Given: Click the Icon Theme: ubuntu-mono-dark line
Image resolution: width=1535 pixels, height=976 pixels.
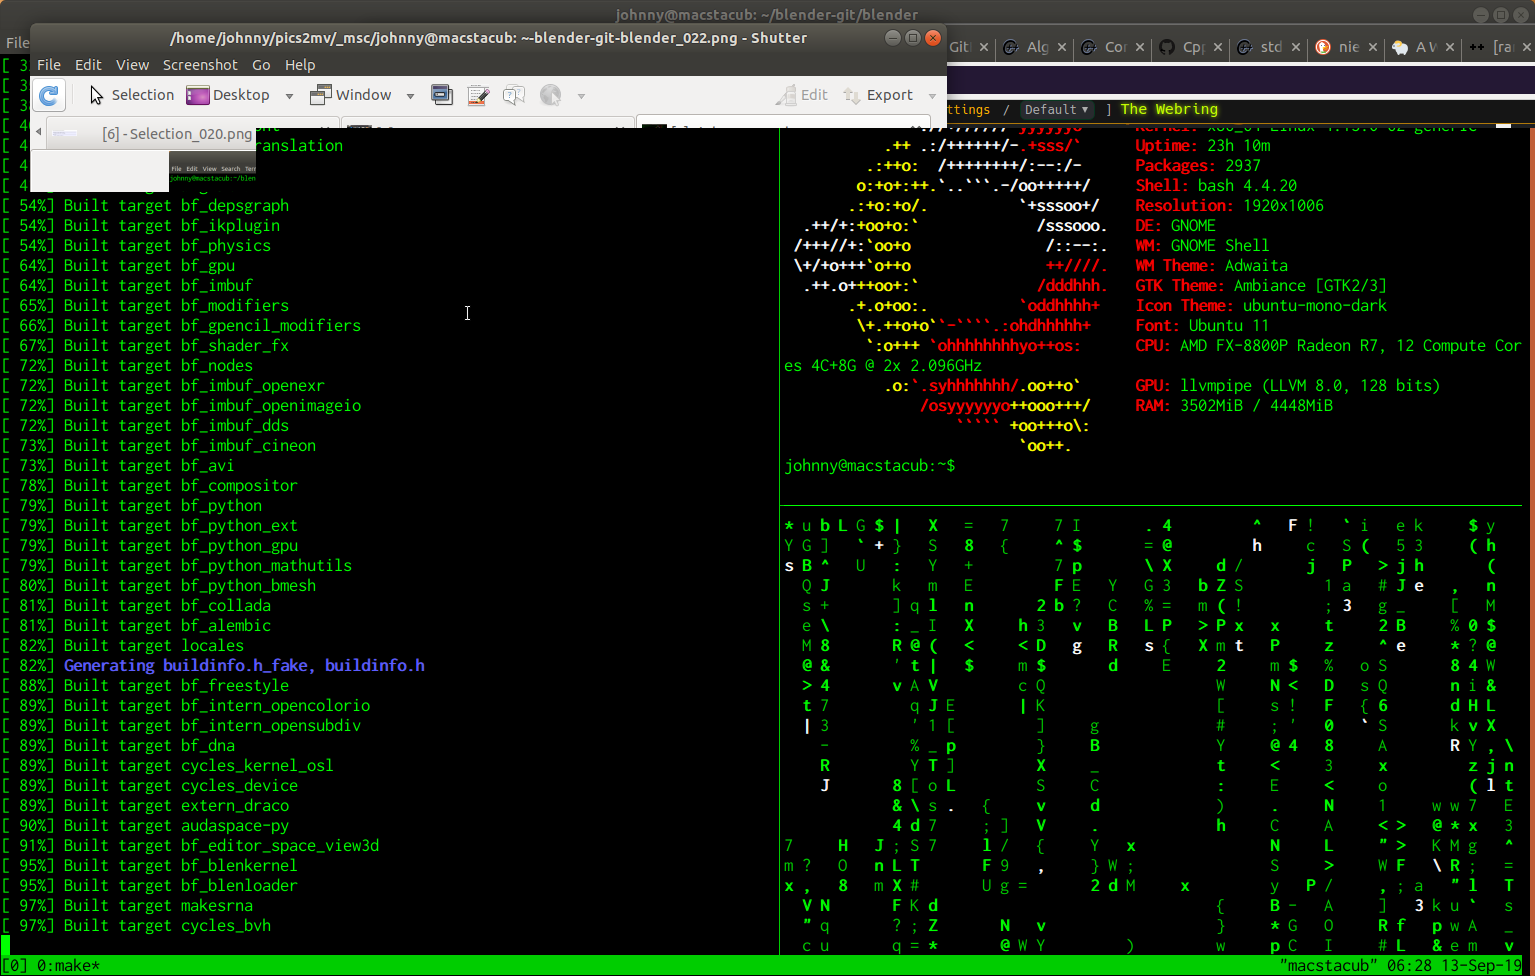Looking at the screenshot, I should pos(1261,306).
